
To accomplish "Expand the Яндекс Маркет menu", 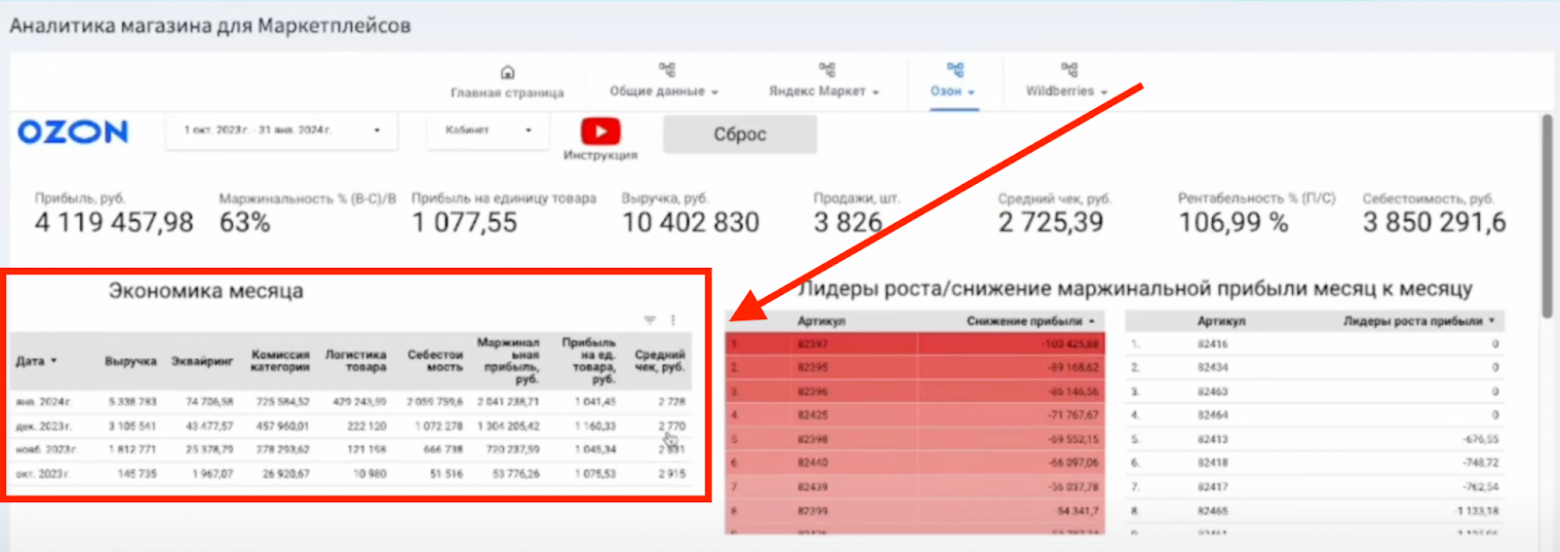I will coord(824,92).
